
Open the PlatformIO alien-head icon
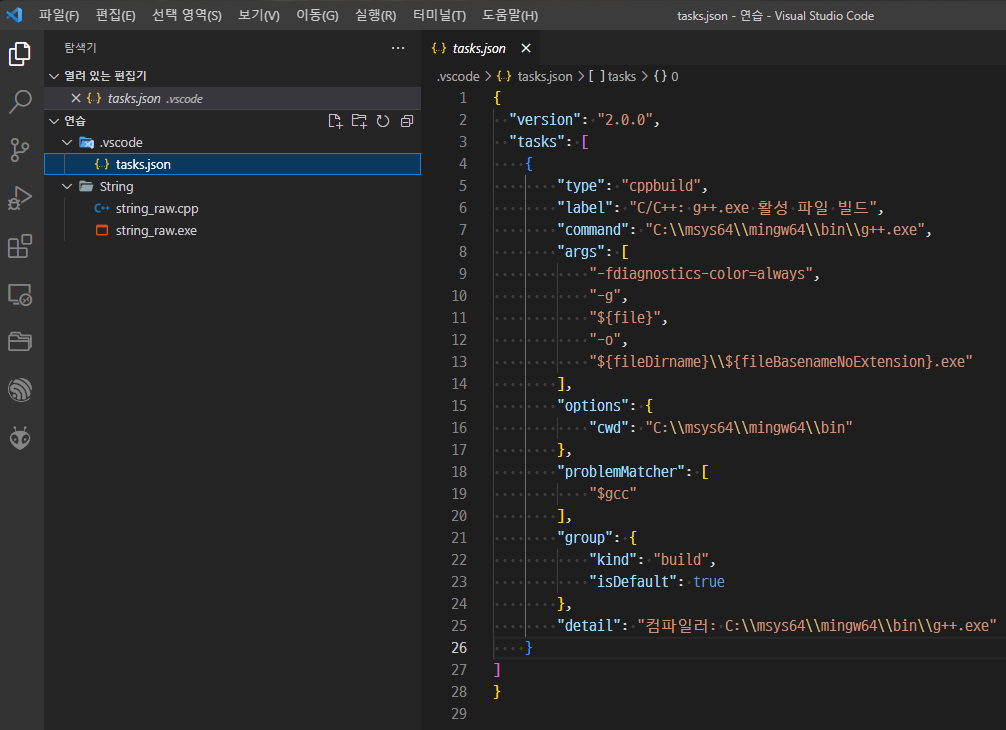tap(20, 438)
